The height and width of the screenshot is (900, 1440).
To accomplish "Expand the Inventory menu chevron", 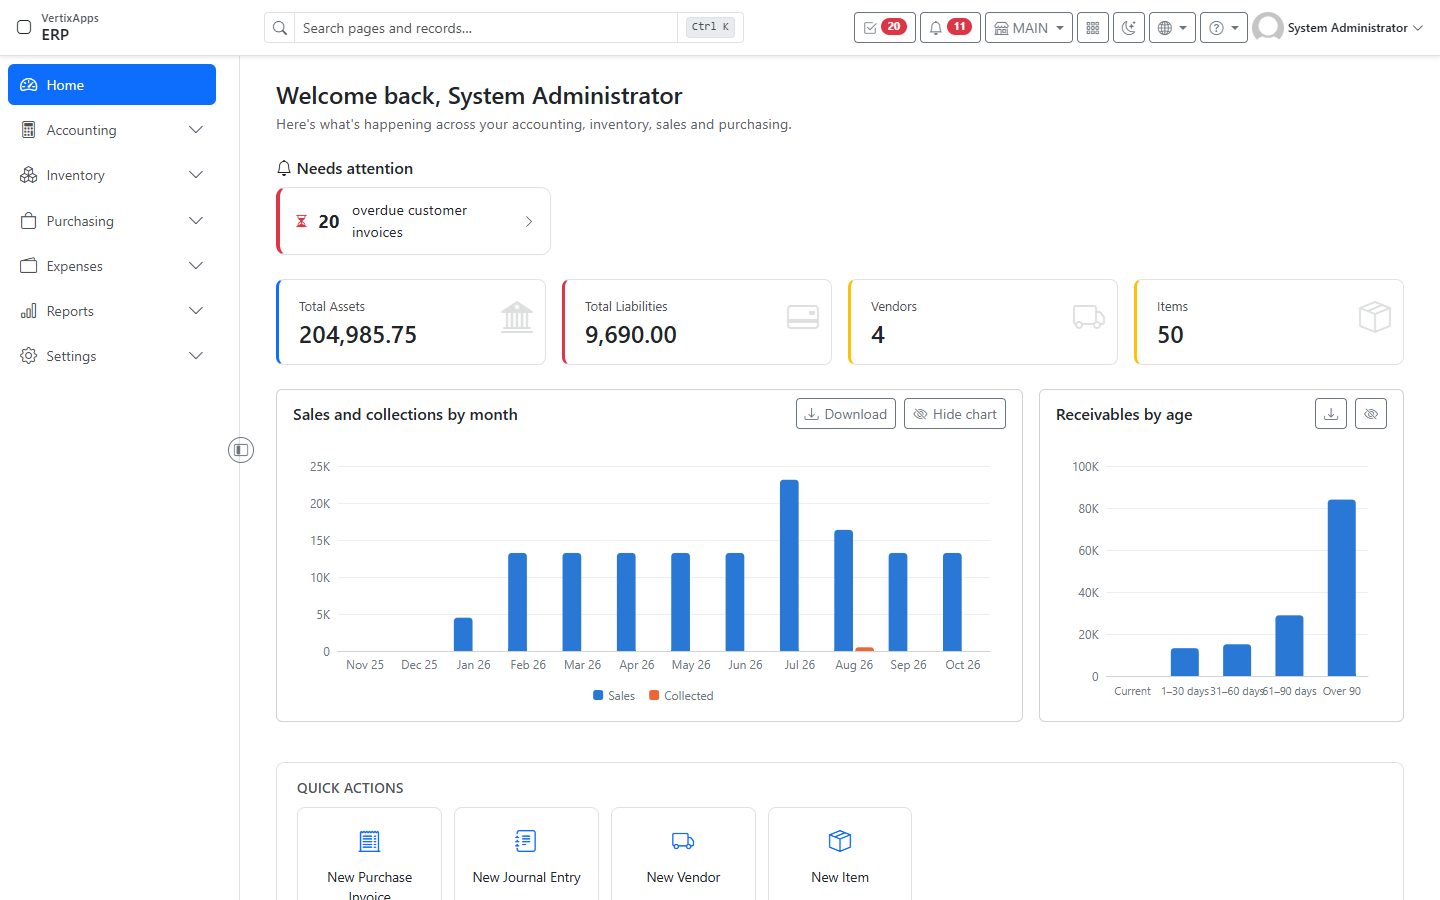I will tap(196, 175).
